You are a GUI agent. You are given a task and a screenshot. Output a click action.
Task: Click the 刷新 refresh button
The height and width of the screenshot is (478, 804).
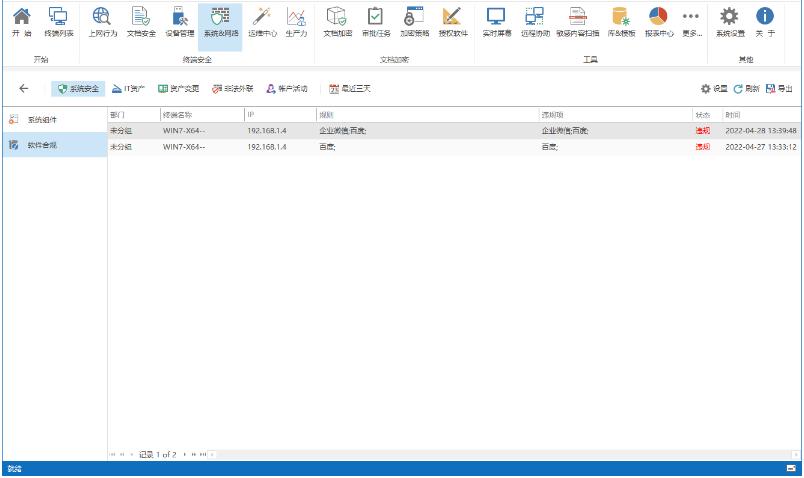point(746,89)
